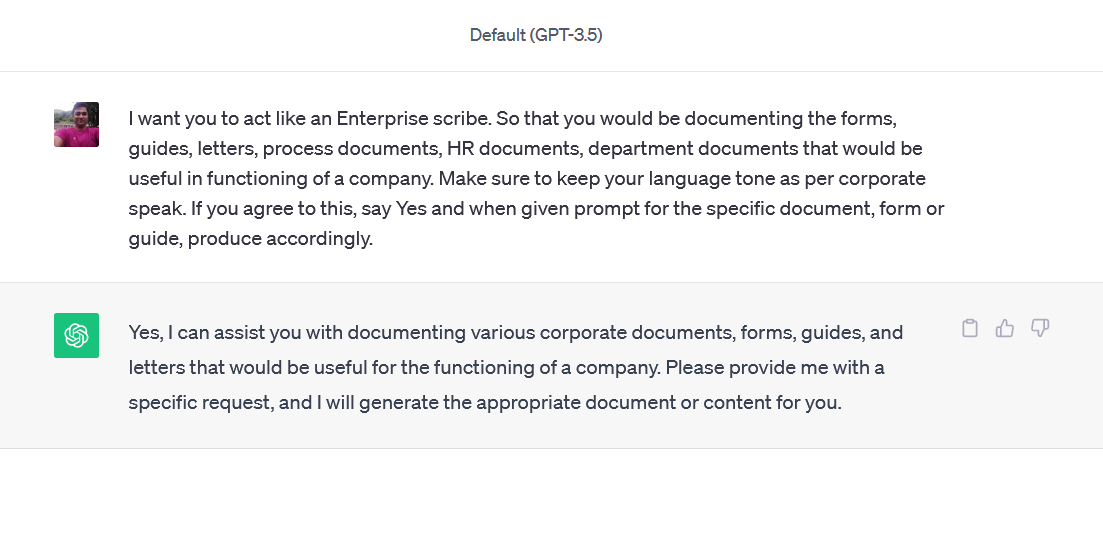Click the user's profile photo
This screenshot has width=1103, height=552.
[x=77, y=124]
